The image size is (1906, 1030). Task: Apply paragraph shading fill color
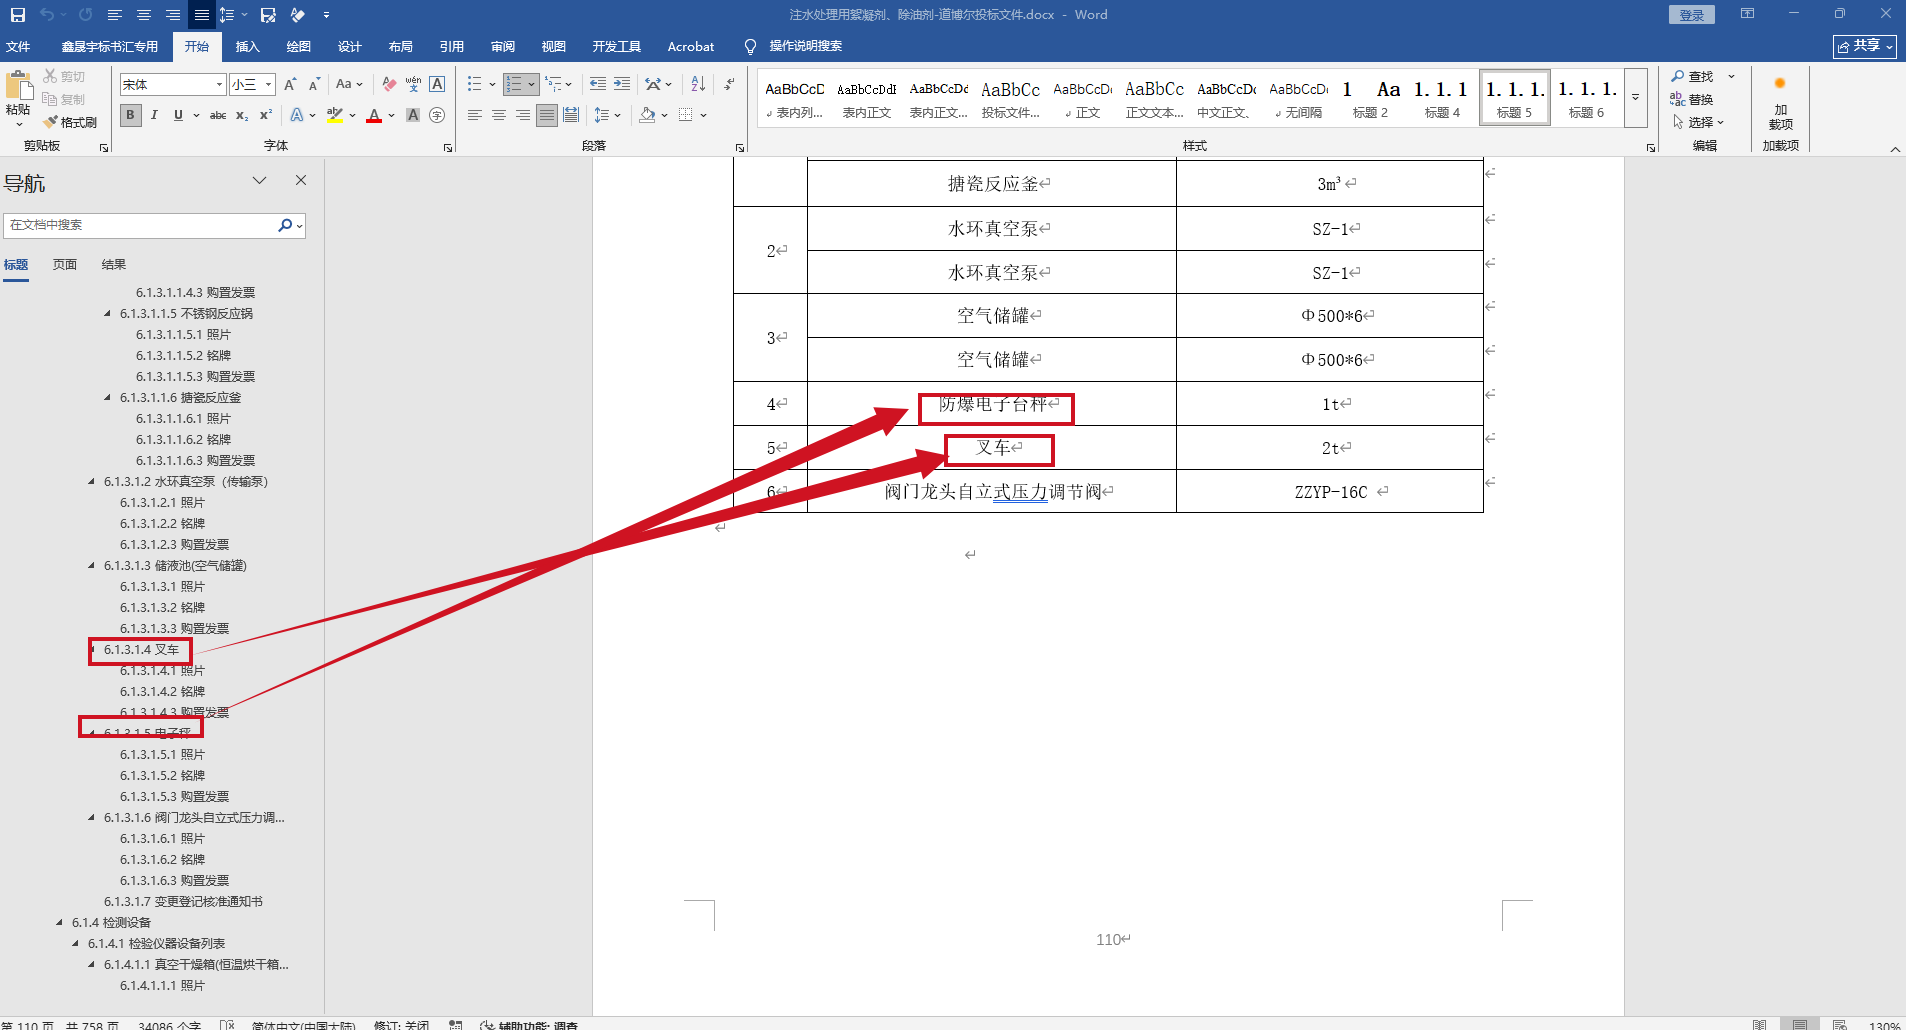point(648,115)
